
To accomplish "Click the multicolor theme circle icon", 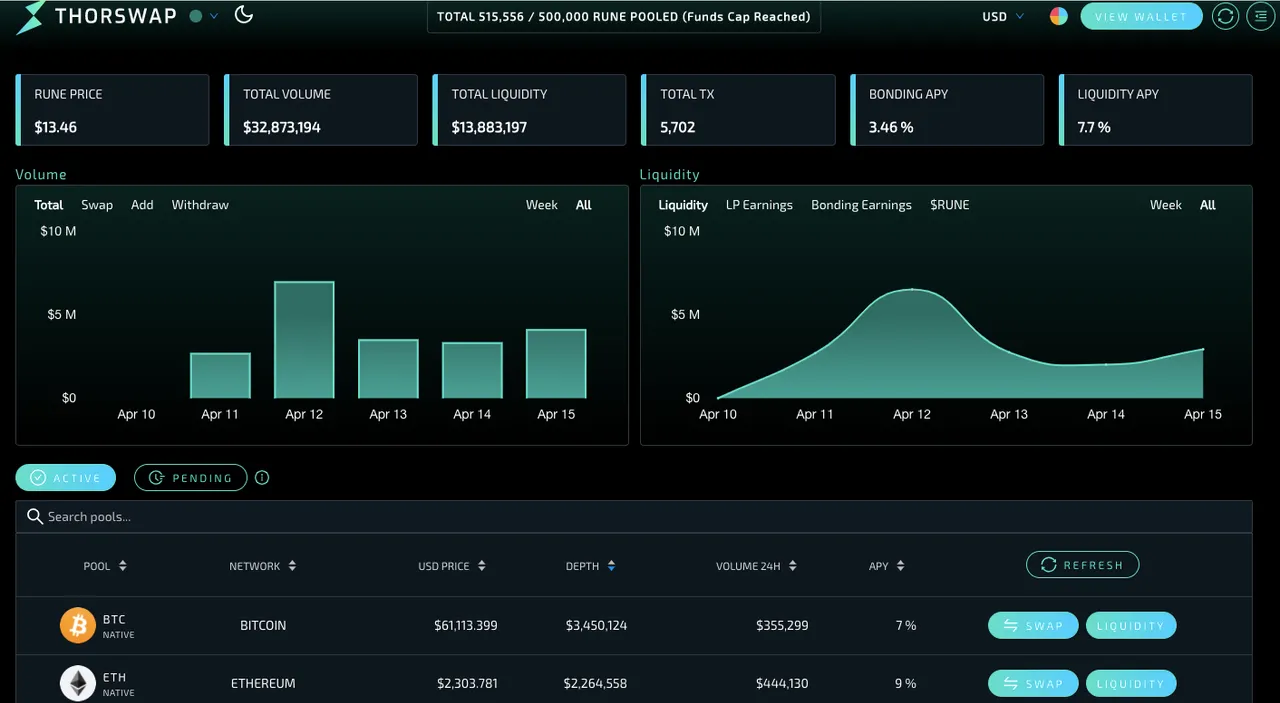I will click(x=1058, y=16).
